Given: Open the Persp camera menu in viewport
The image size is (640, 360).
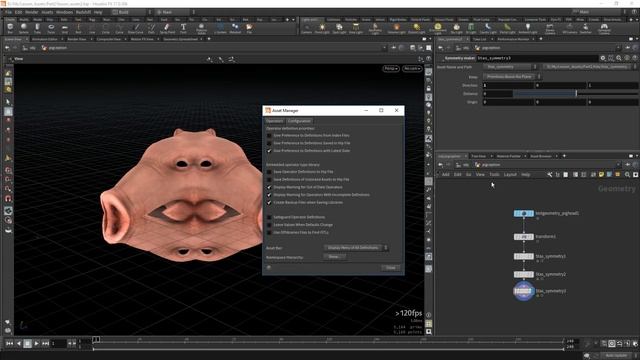Looking at the screenshot, I should tap(391, 69).
